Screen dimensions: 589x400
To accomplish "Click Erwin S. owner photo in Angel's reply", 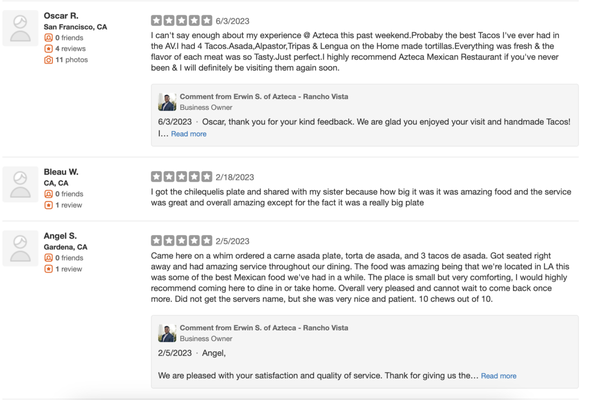I will (167, 333).
